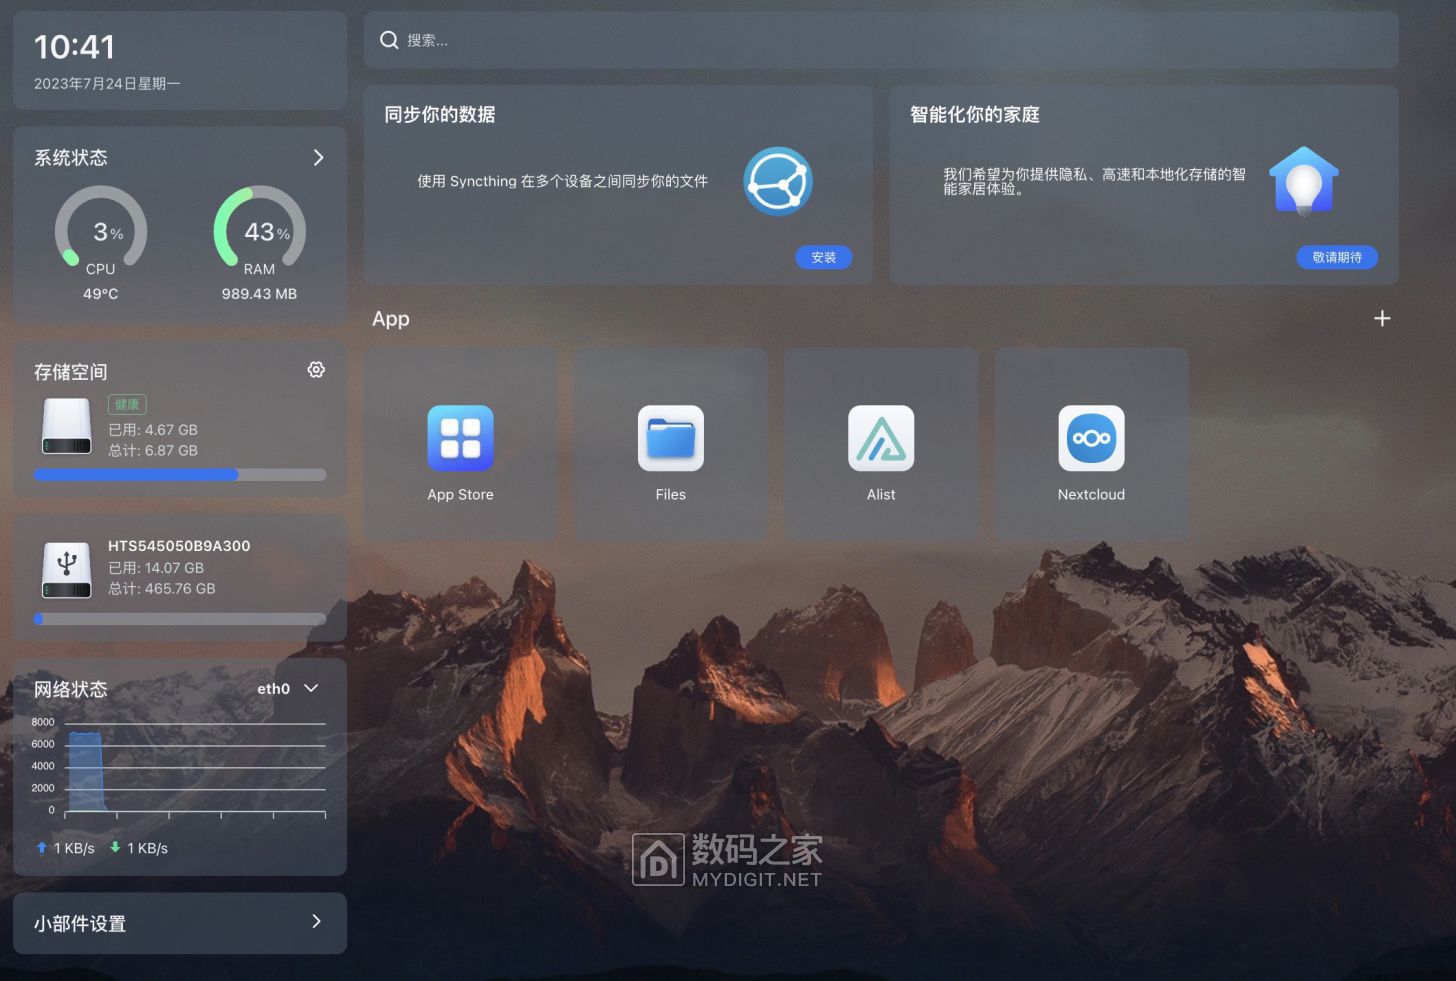Expand the eth0 network interface dropdown
Screen dimensions: 1456x981
coord(311,688)
